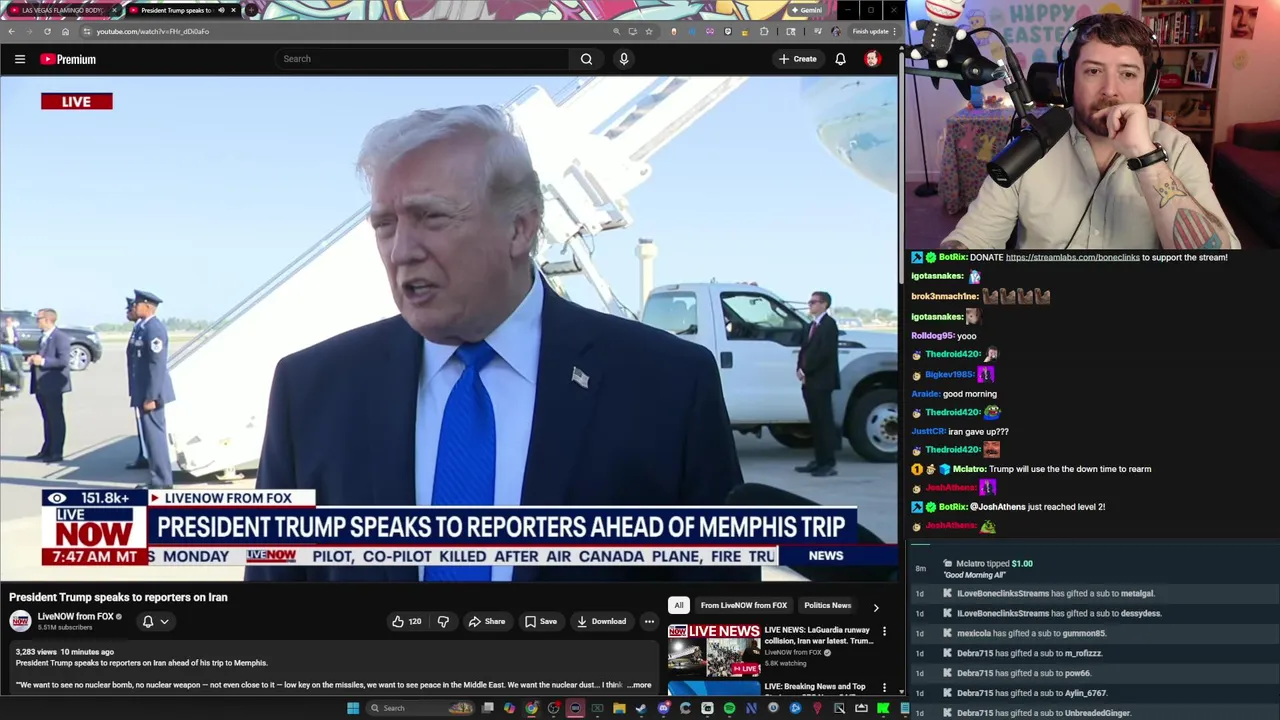The width and height of the screenshot is (1280, 720).
Task: Open options for Breaking News and Top video
Action: pyautogui.click(x=884, y=688)
